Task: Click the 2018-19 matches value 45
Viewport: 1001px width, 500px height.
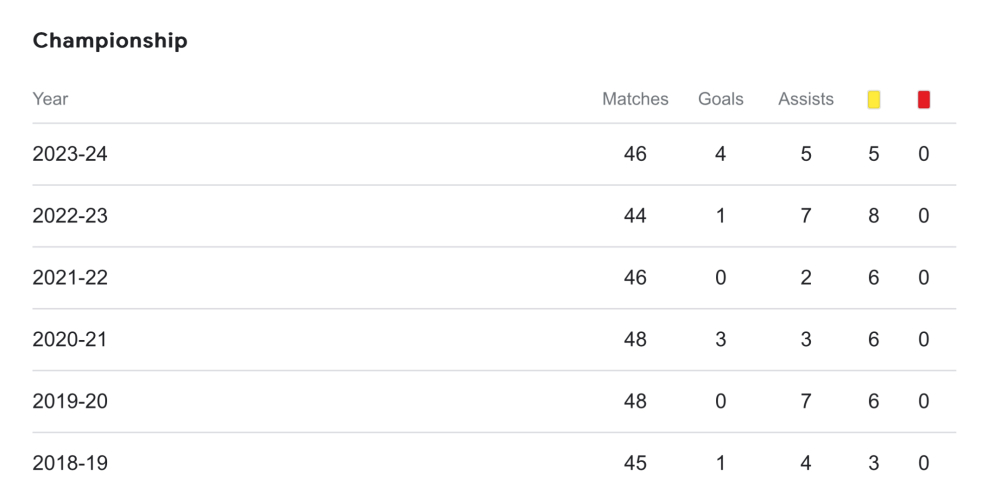Action: pos(635,463)
